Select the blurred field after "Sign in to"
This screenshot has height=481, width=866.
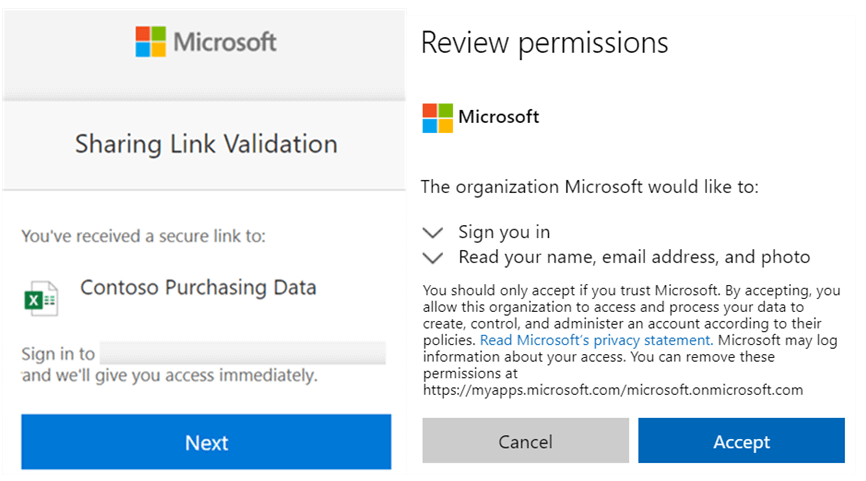click(x=243, y=353)
